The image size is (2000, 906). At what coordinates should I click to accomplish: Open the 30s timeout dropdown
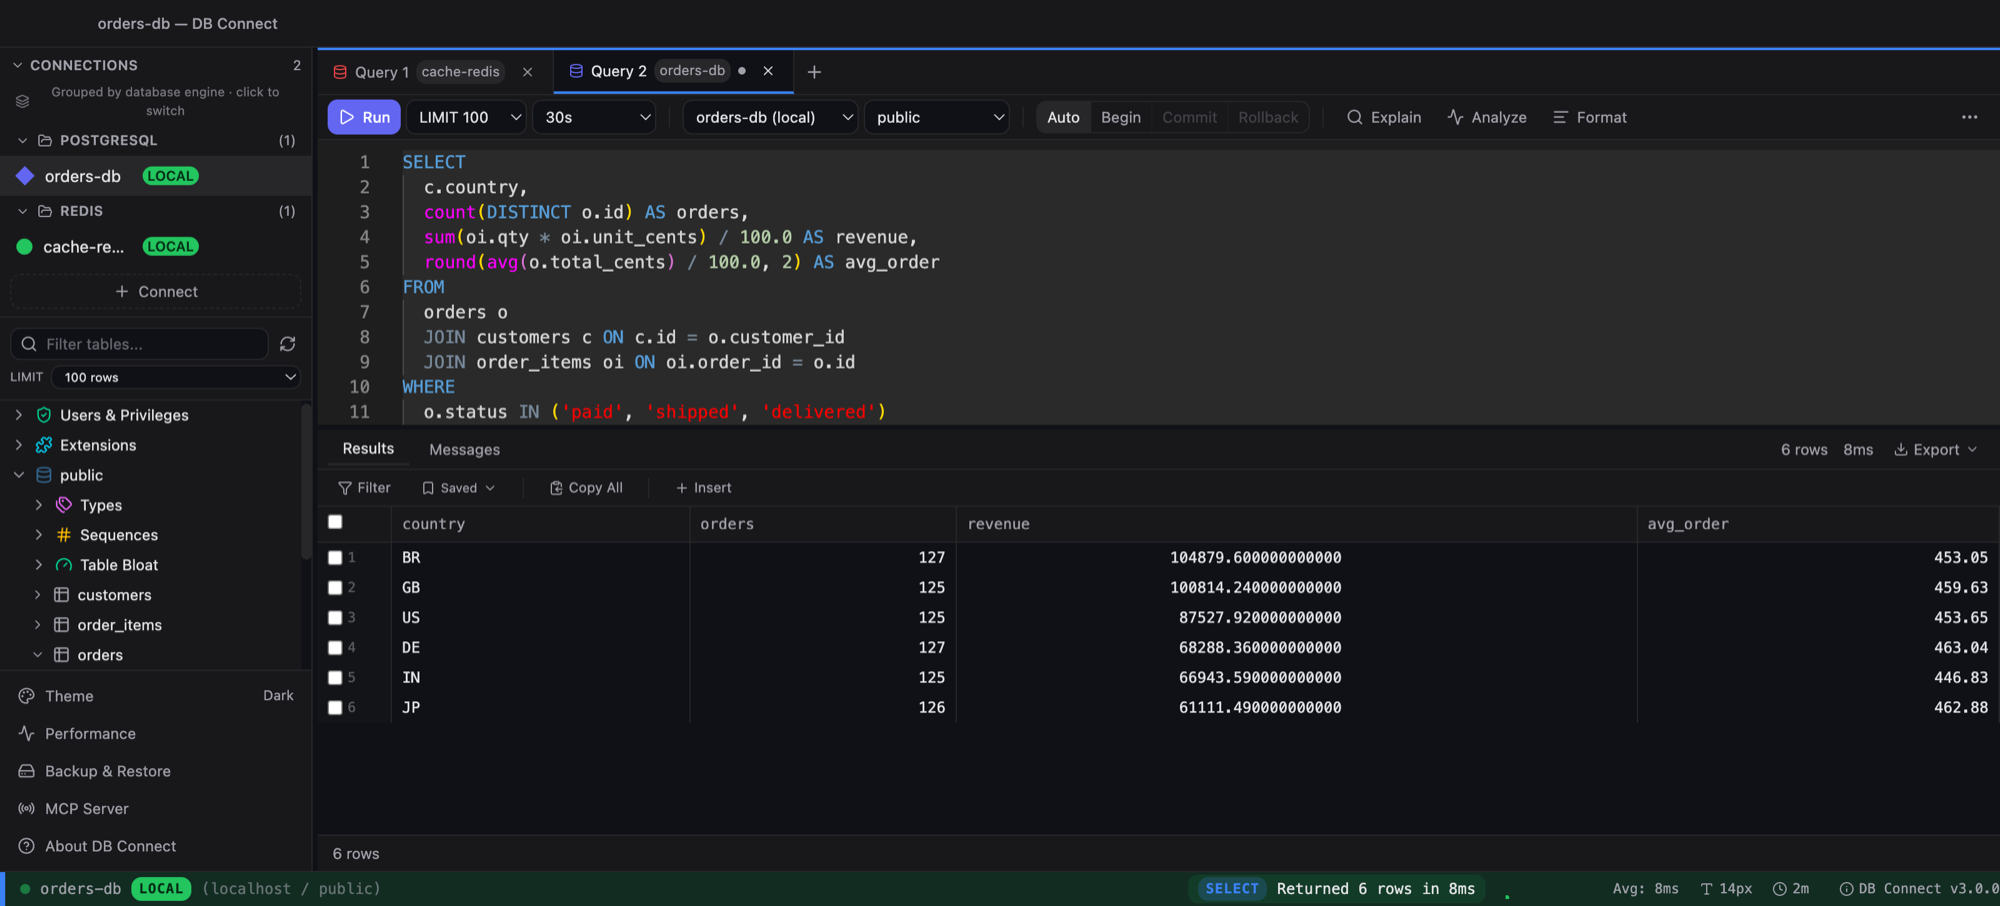595,117
